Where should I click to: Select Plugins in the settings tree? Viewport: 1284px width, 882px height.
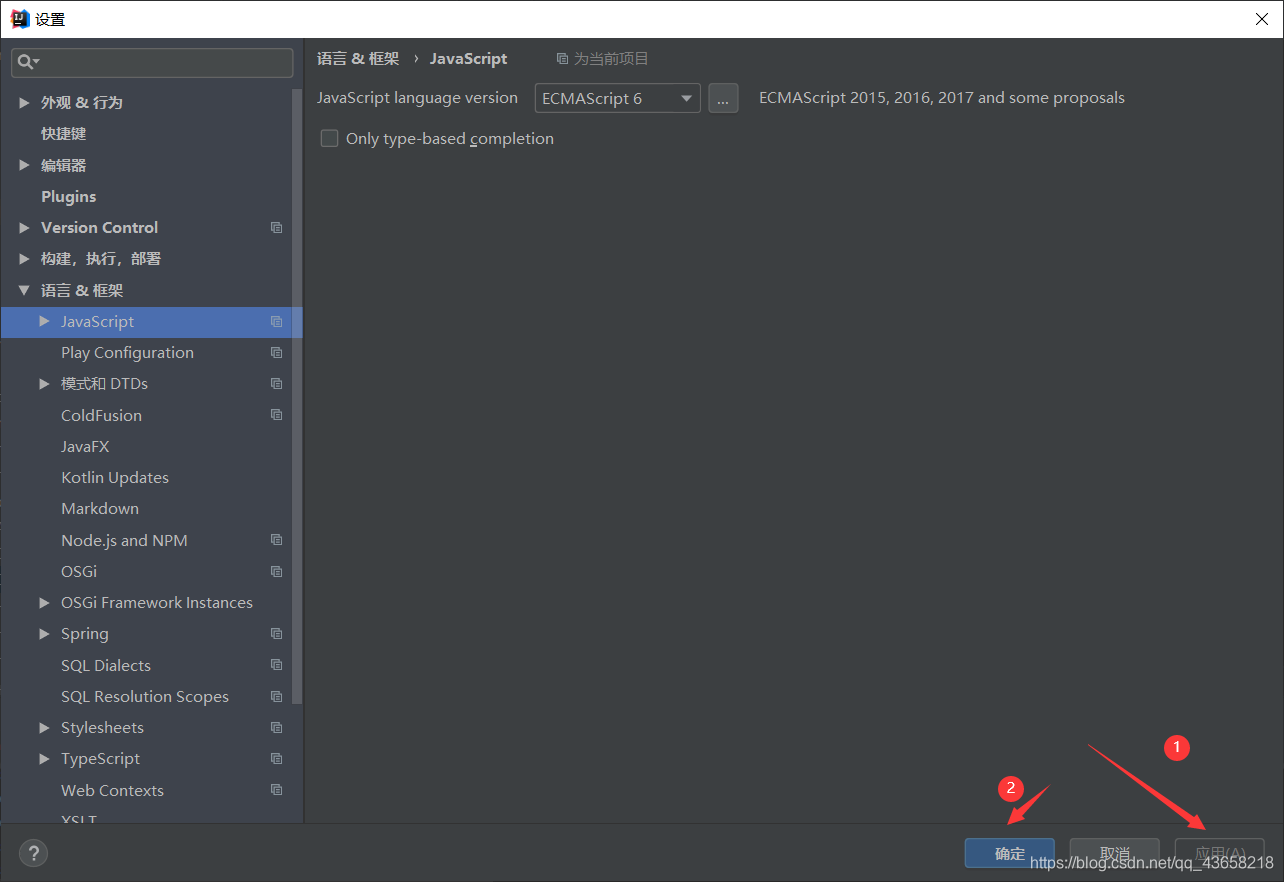tap(68, 196)
